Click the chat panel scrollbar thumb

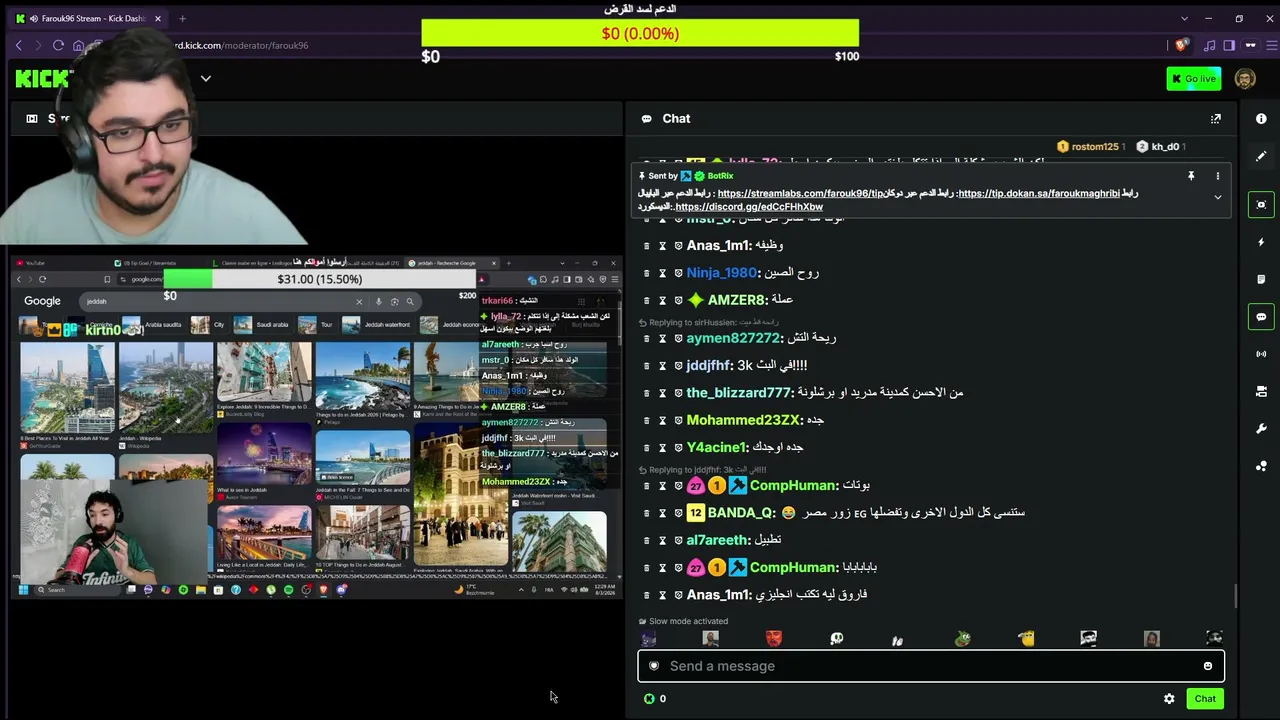click(1236, 596)
